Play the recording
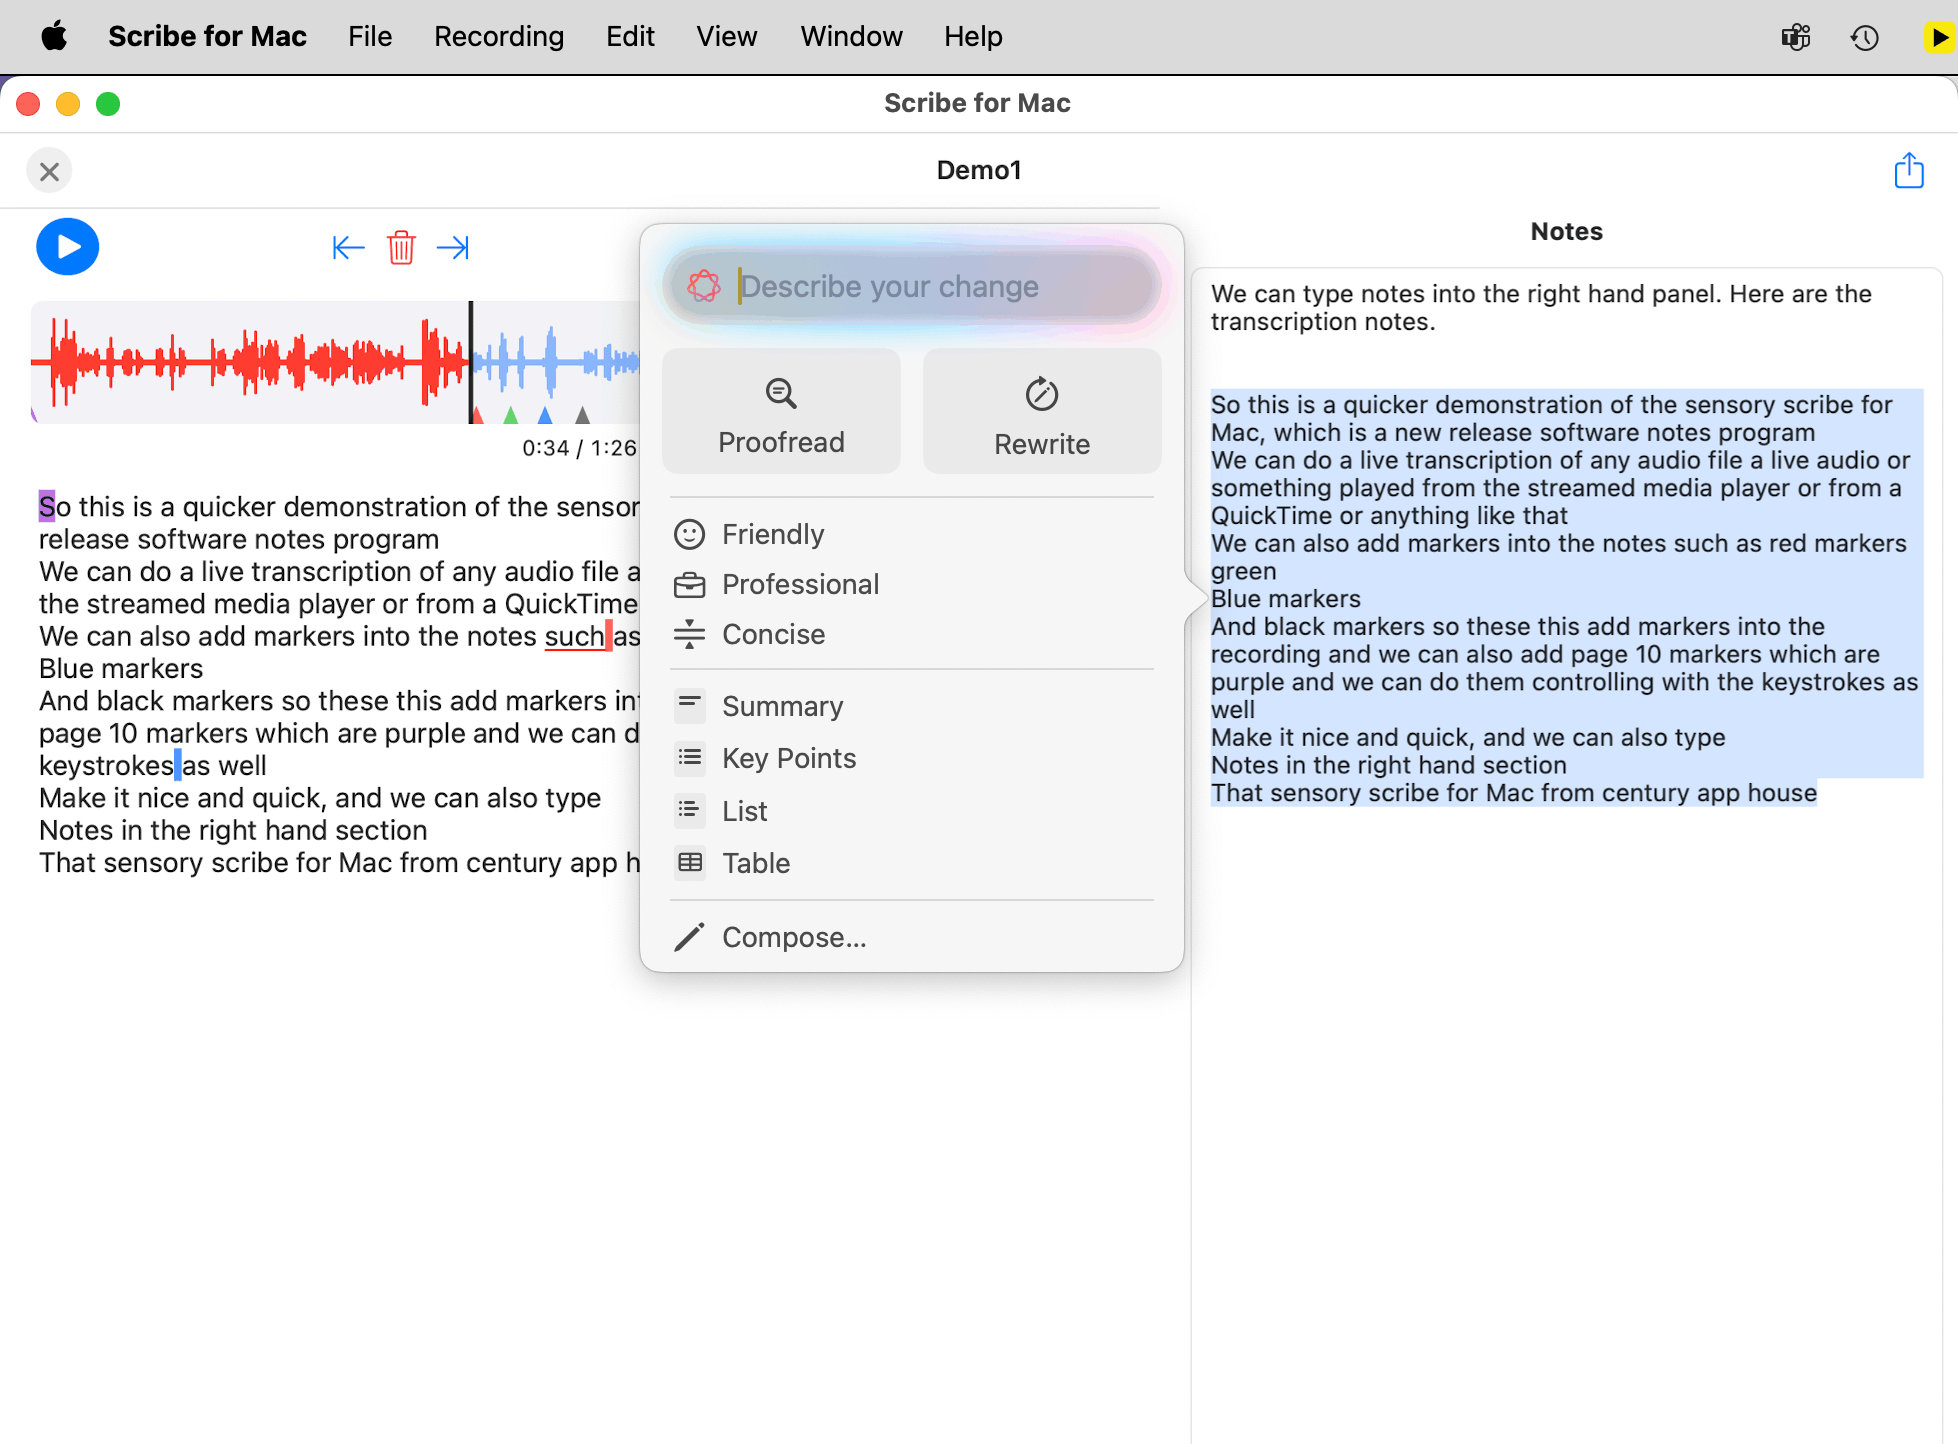 click(67, 246)
